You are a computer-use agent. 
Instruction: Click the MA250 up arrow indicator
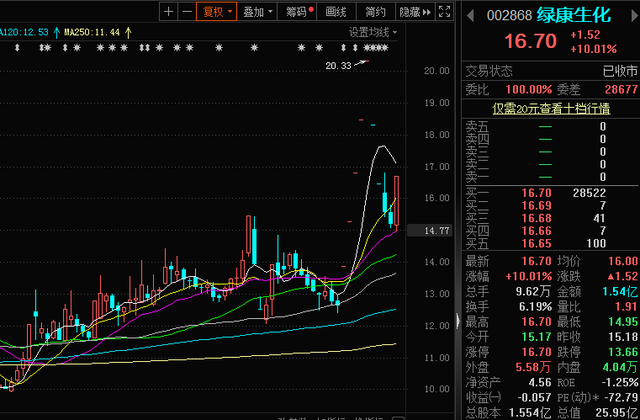pyautogui.click(x=127, y=32)
